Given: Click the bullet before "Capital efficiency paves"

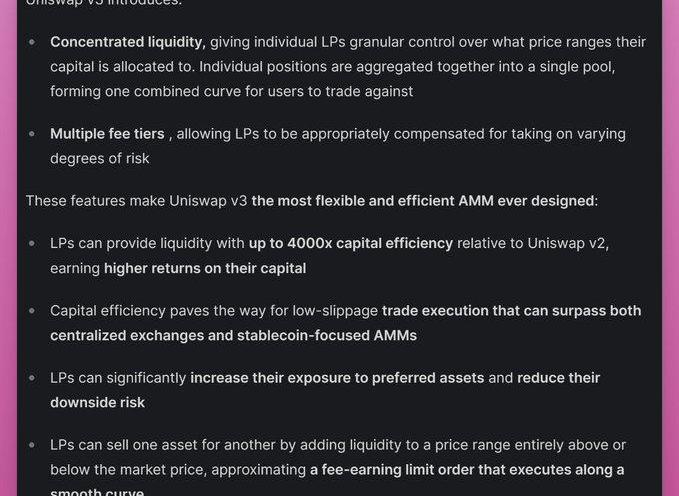Looking at the screenshot, I should click(32, 311).
